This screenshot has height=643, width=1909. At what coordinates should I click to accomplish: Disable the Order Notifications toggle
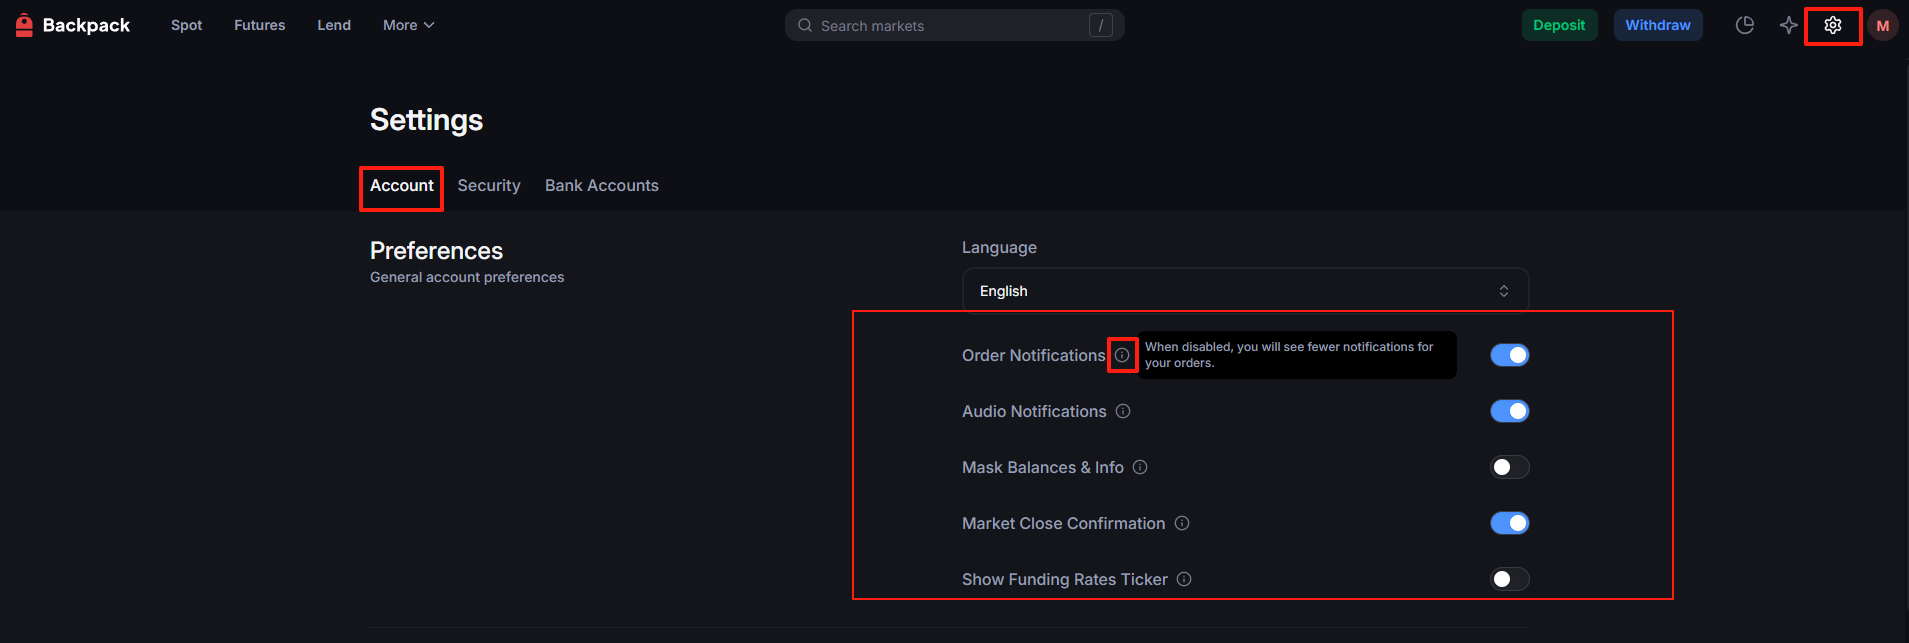[1509, 355]
